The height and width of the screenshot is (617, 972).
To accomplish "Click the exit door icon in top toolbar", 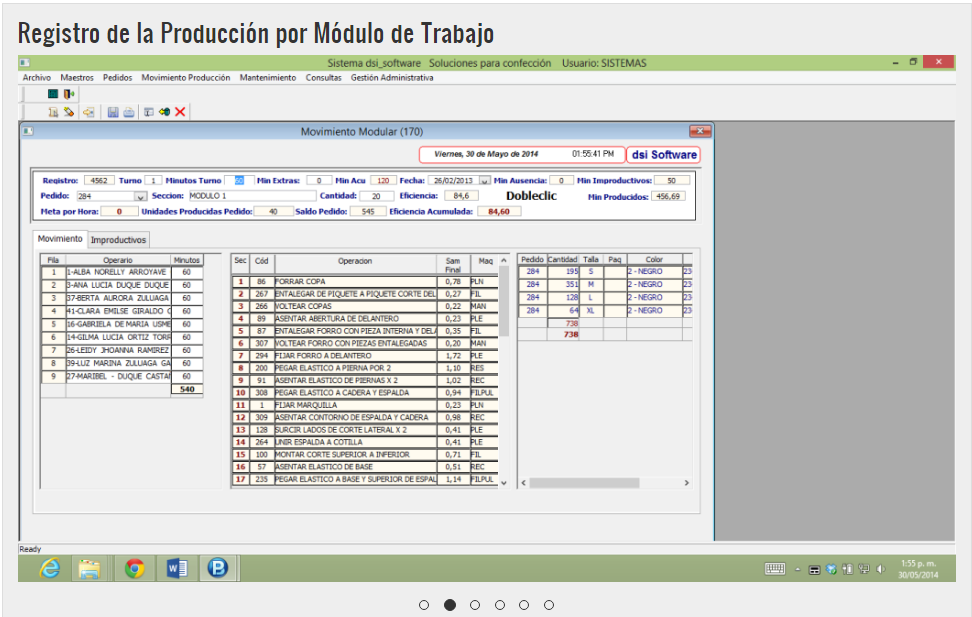I will click(x=69, y=94).
